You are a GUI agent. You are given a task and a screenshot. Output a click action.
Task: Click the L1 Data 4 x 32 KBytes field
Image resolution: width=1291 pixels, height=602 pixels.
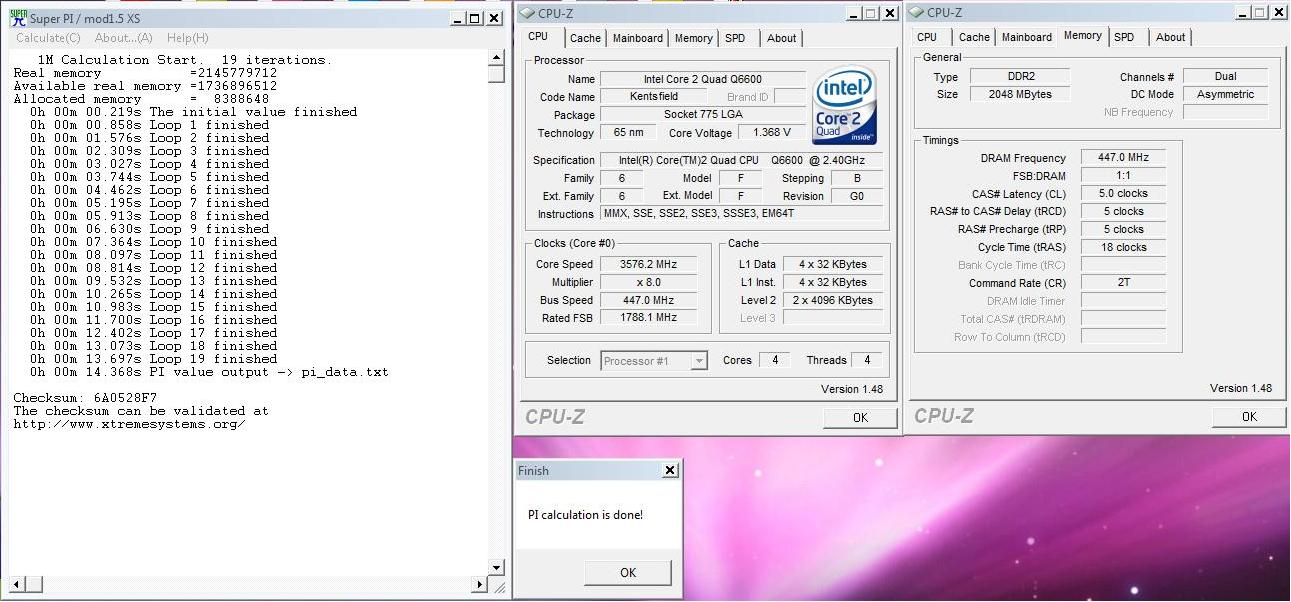point(832,264)
